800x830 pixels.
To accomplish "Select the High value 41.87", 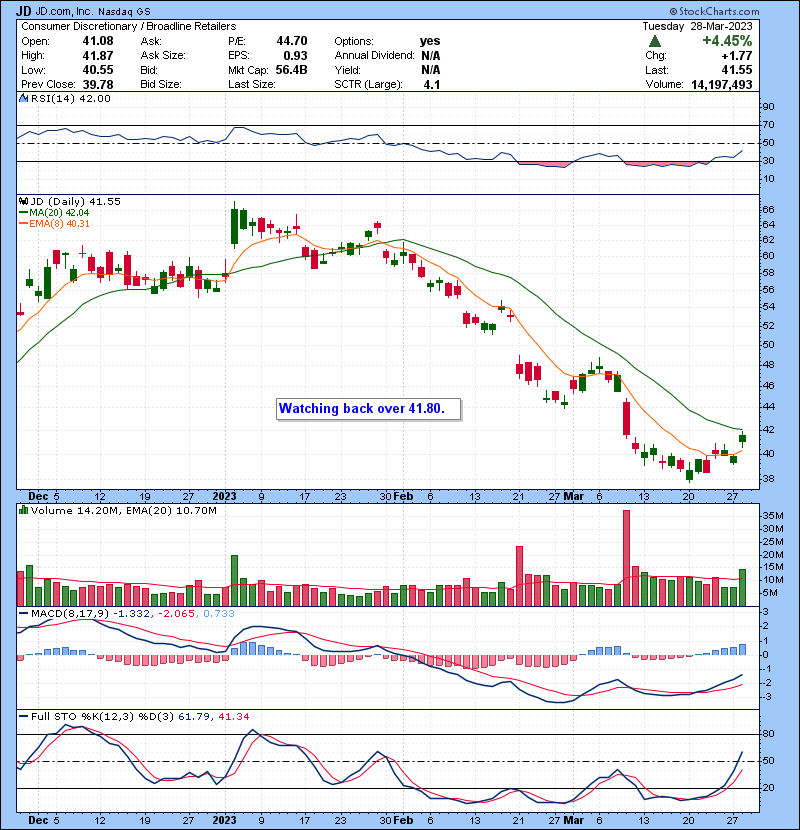I will (98, 55).
